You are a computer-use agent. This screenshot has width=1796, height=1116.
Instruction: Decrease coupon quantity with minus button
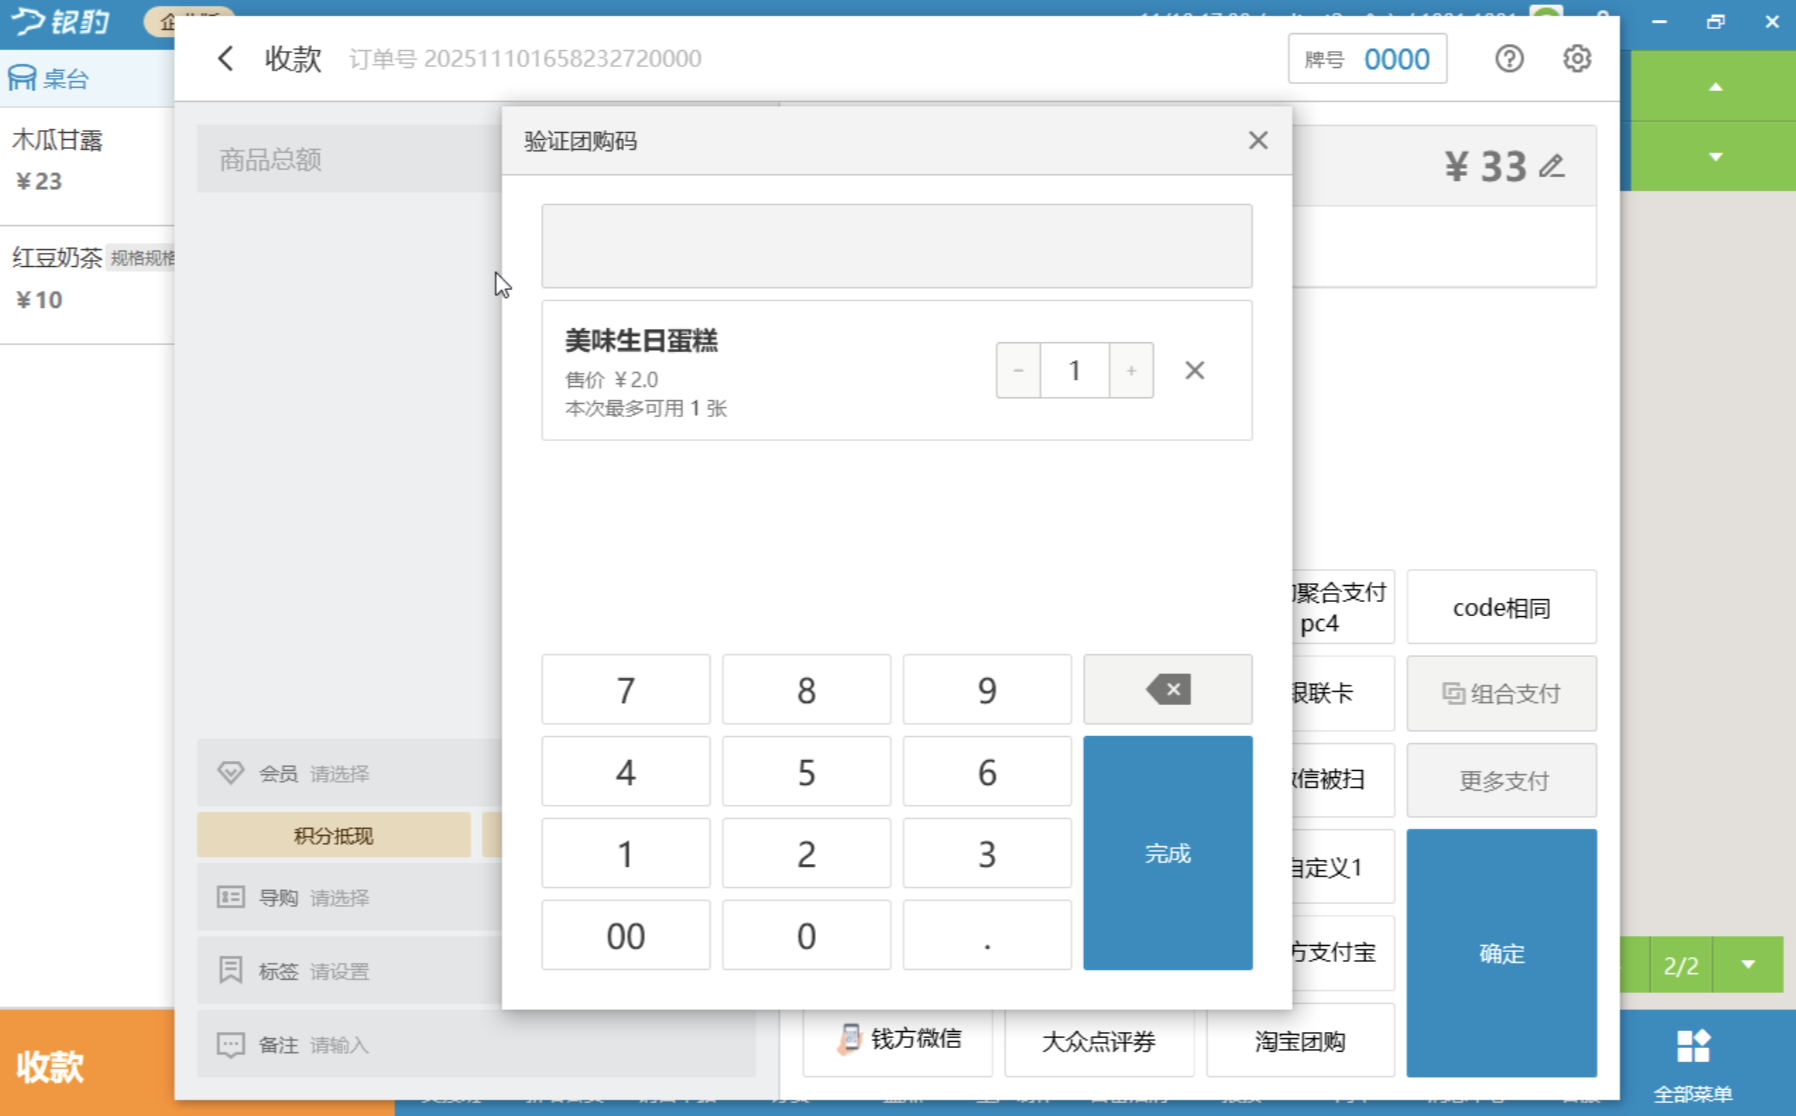pyautogui.click(x=1018, y=371)
